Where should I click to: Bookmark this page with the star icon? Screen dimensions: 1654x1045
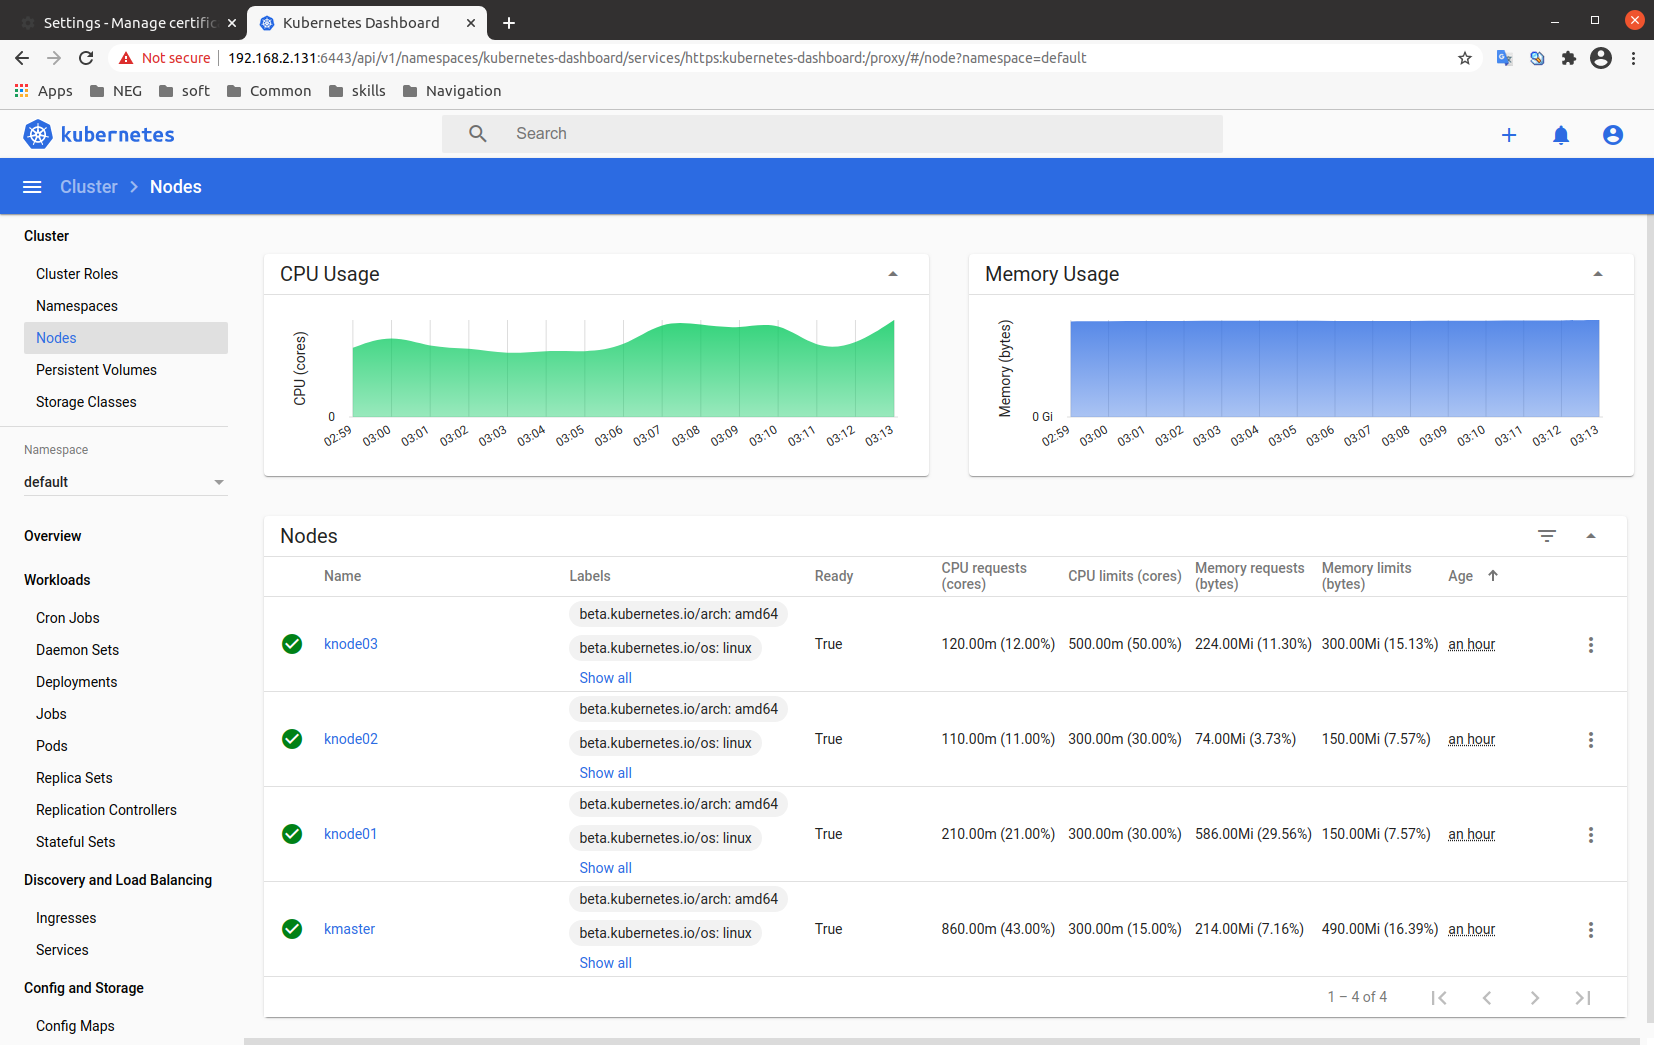(1465, 58)
